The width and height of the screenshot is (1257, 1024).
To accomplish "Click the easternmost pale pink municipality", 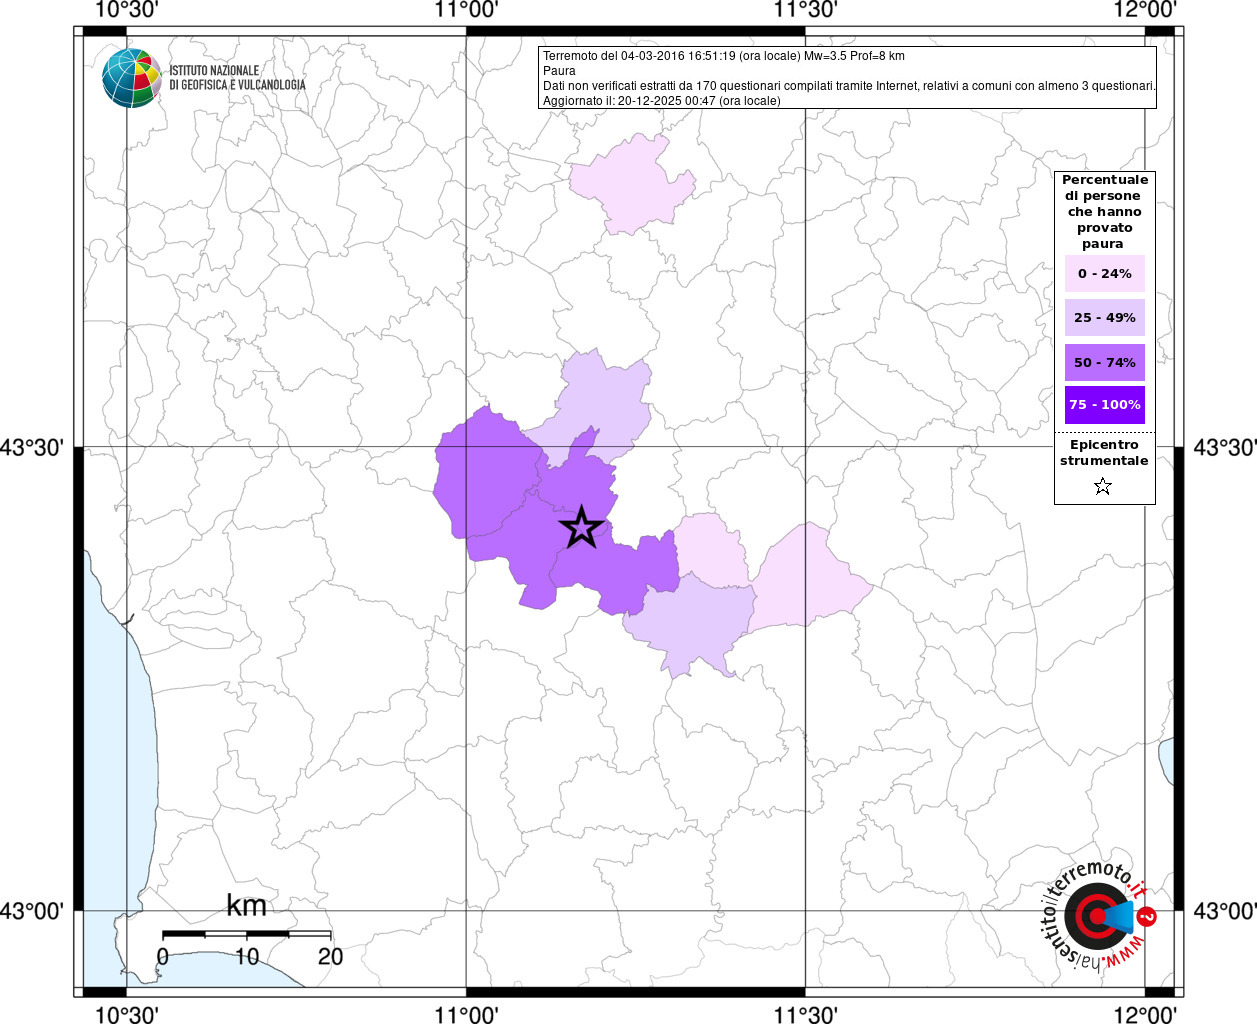I will click(x=810, y=580).
